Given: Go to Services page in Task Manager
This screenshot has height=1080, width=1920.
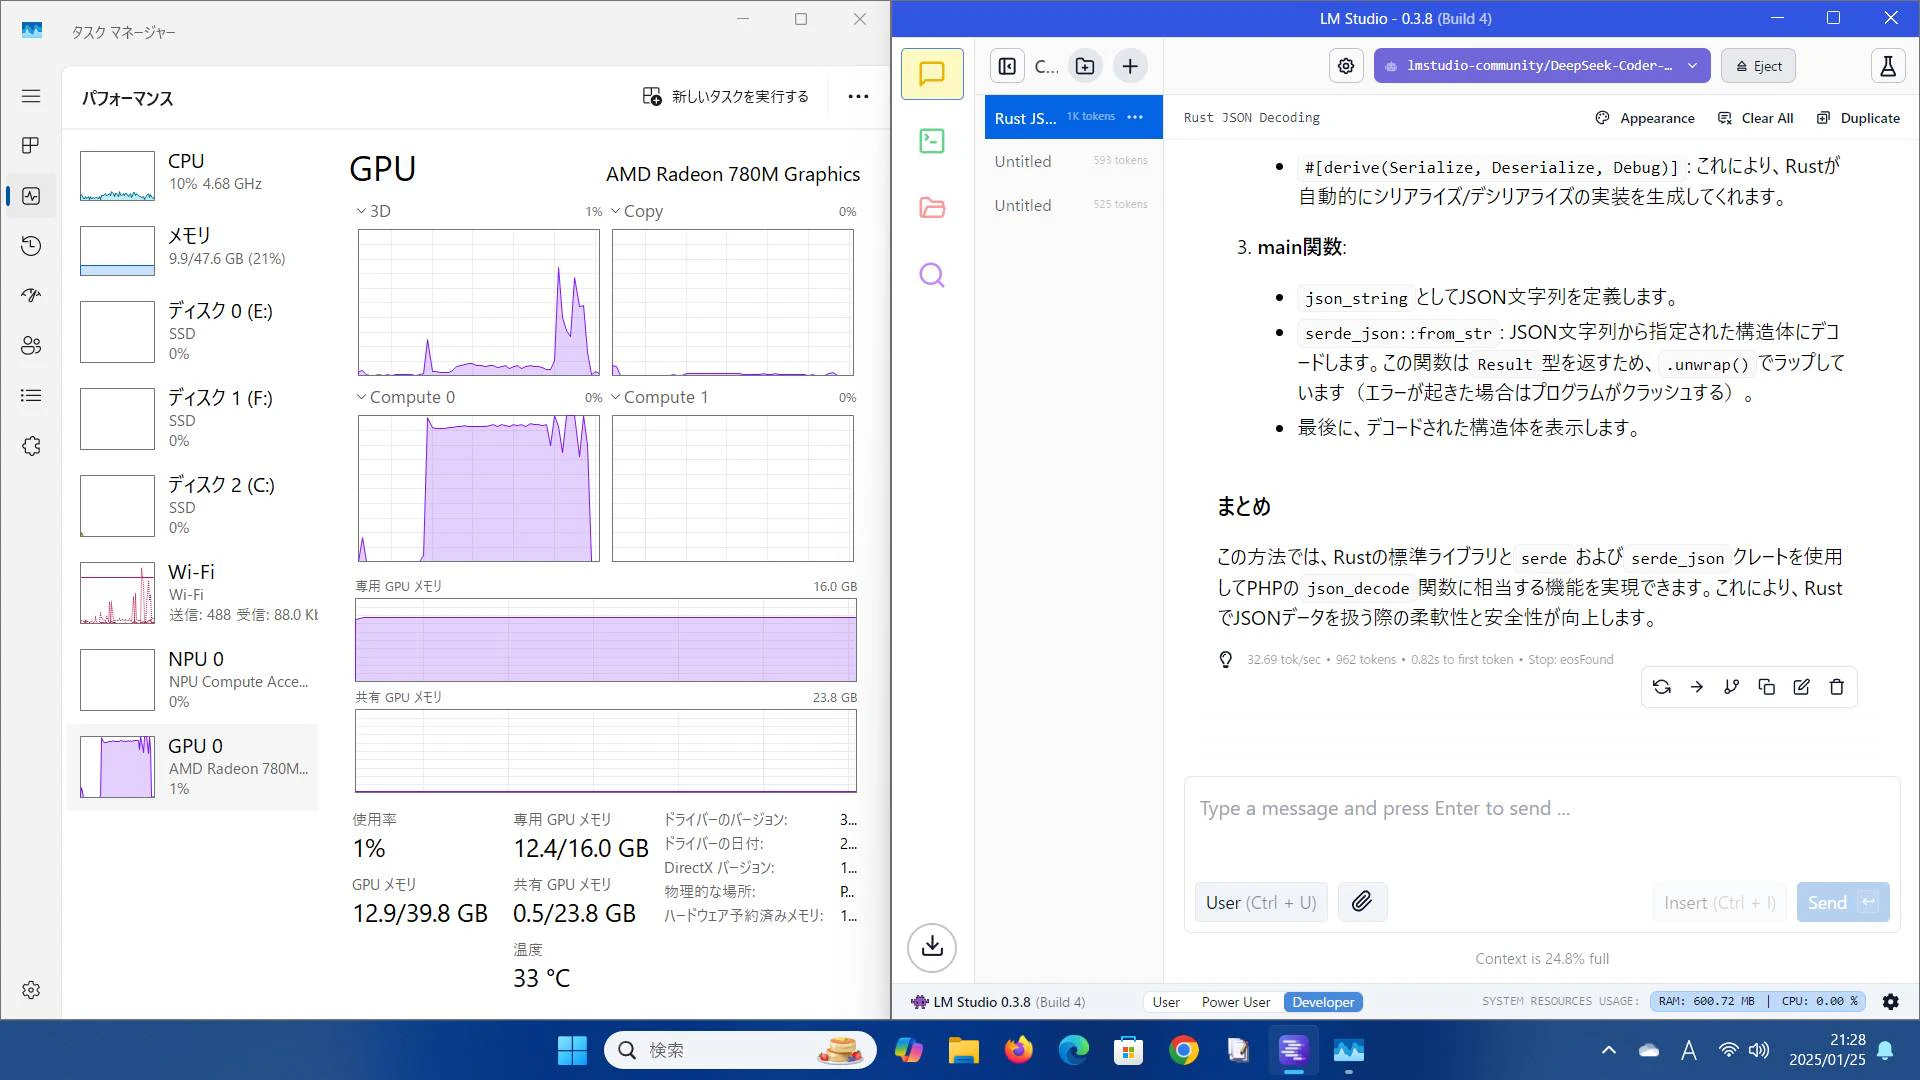Looking at the screenshot, I should click(x=31, y=446).
